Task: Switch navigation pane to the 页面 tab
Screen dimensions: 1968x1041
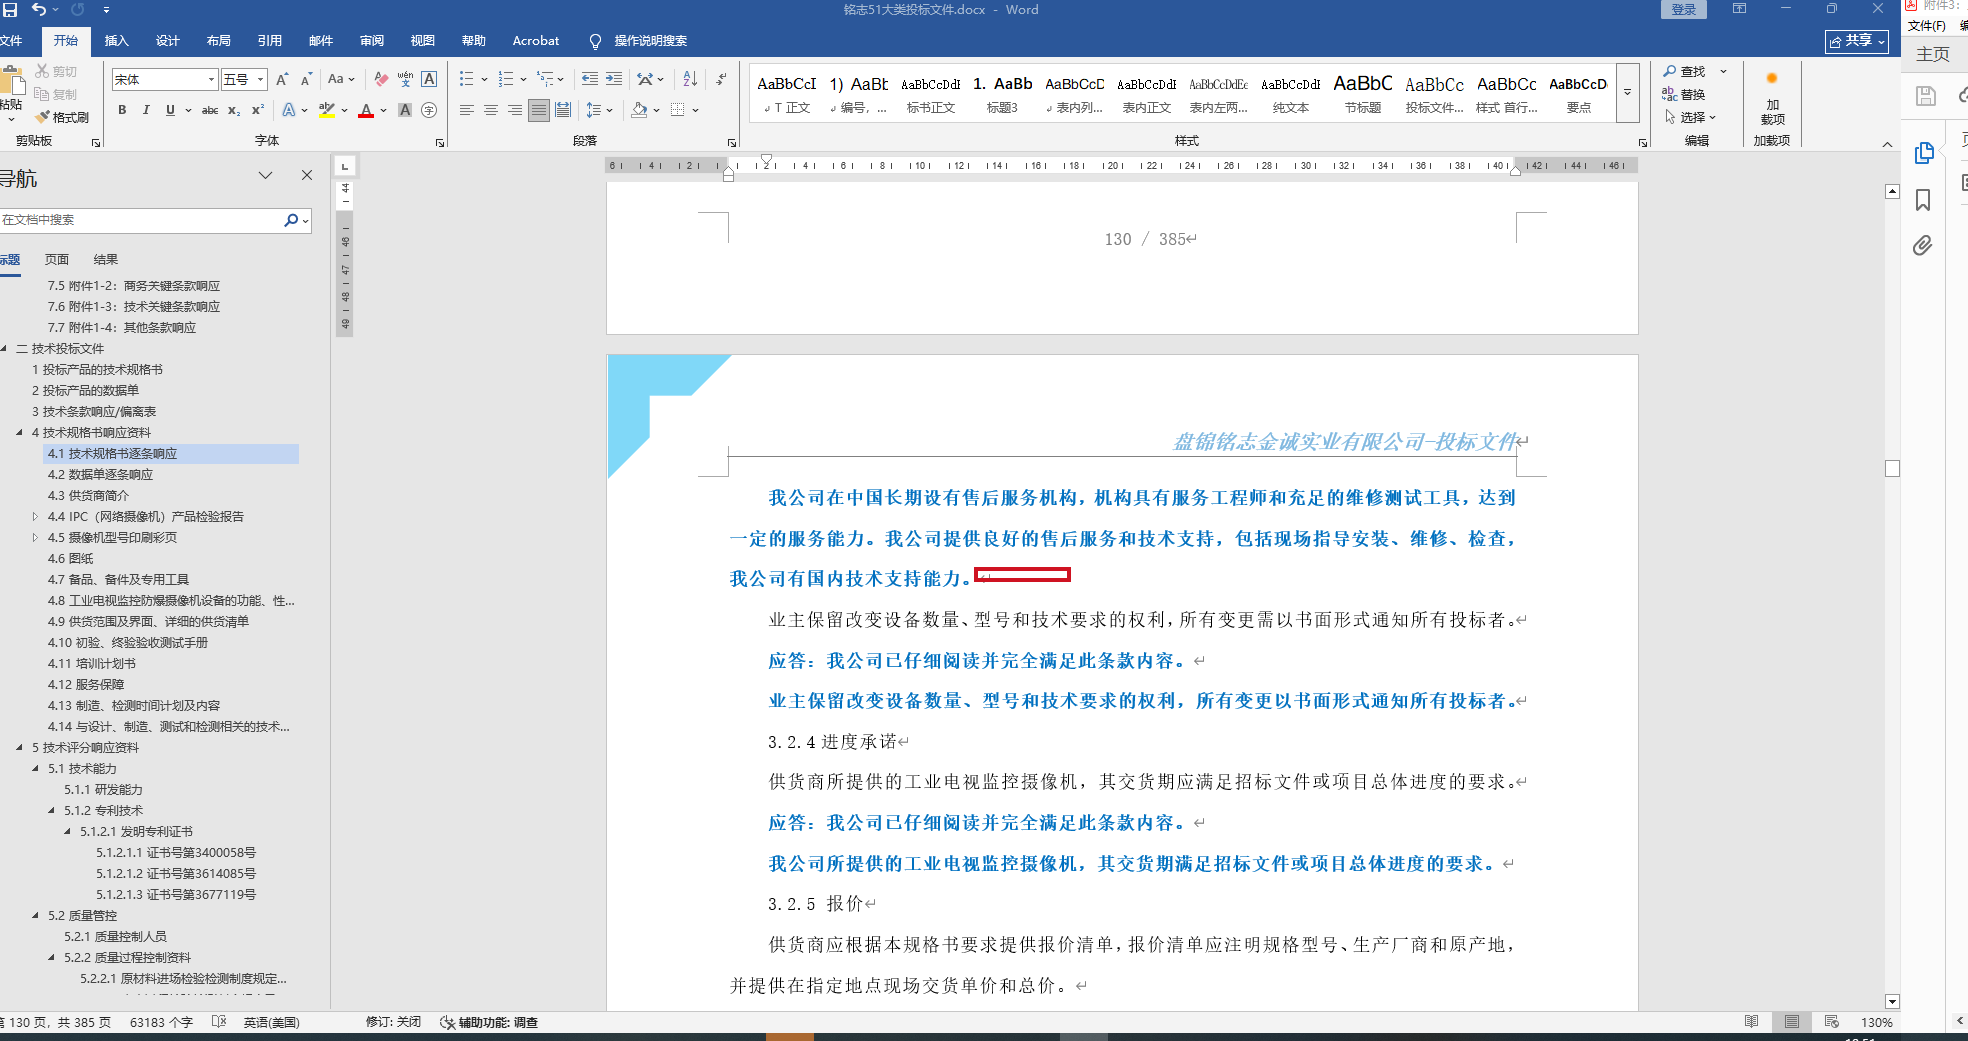Action: pyautogui.click(x=57, y=260)
